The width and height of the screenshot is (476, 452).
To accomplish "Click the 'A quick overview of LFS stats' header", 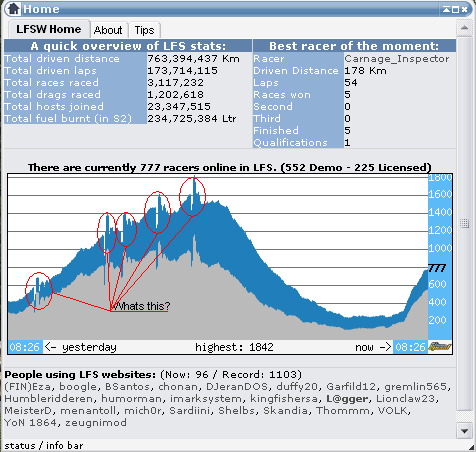I will pos(128,46).
